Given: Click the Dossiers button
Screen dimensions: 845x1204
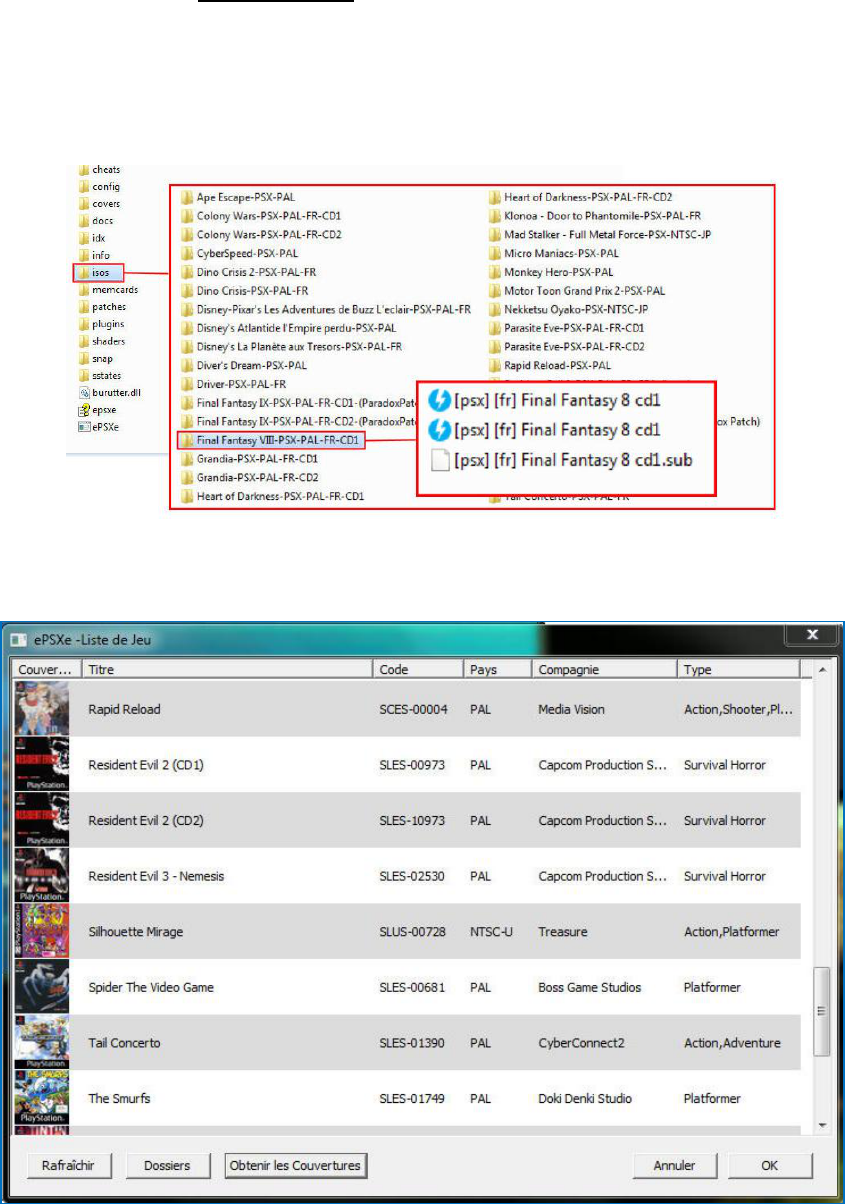Looking at the screenshot, I should 167,1165.
